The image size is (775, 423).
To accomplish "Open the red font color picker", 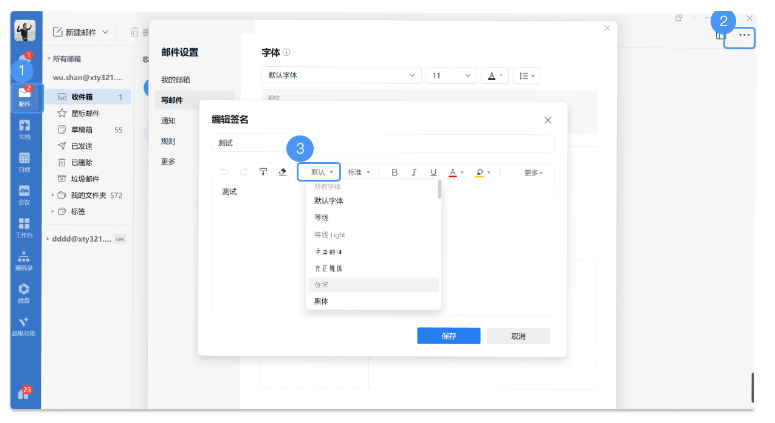I will point(453,172).
